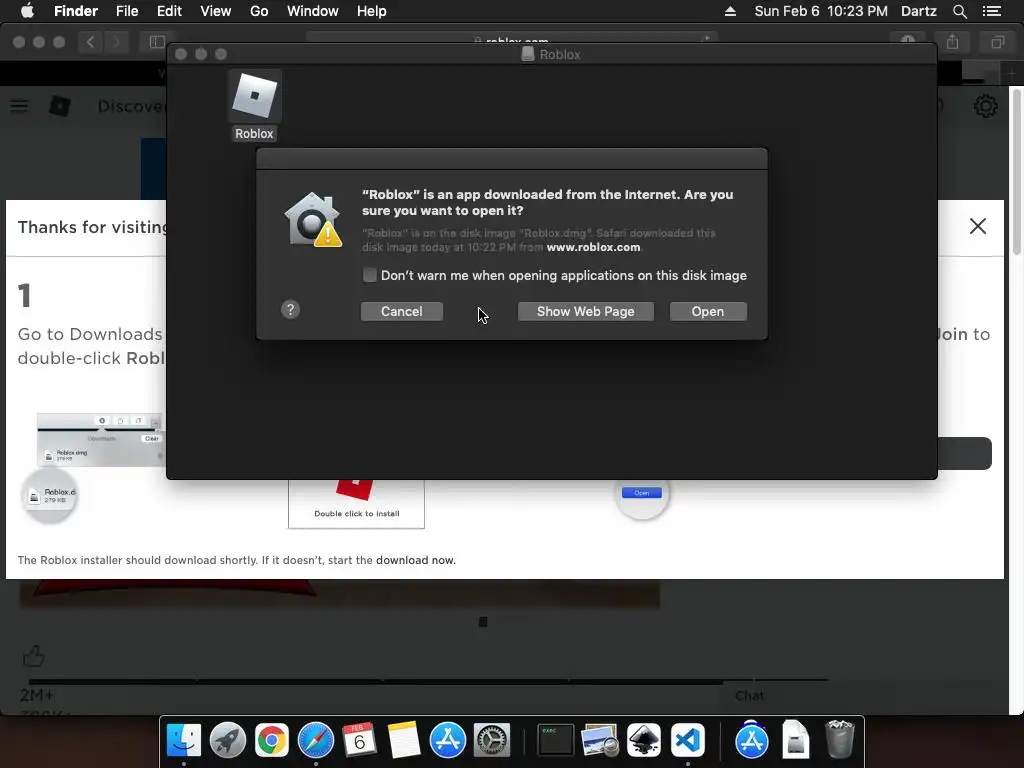The image size is (1024, 768).
Task: Go back in the Safari toolbar
Action: point(91,42)
